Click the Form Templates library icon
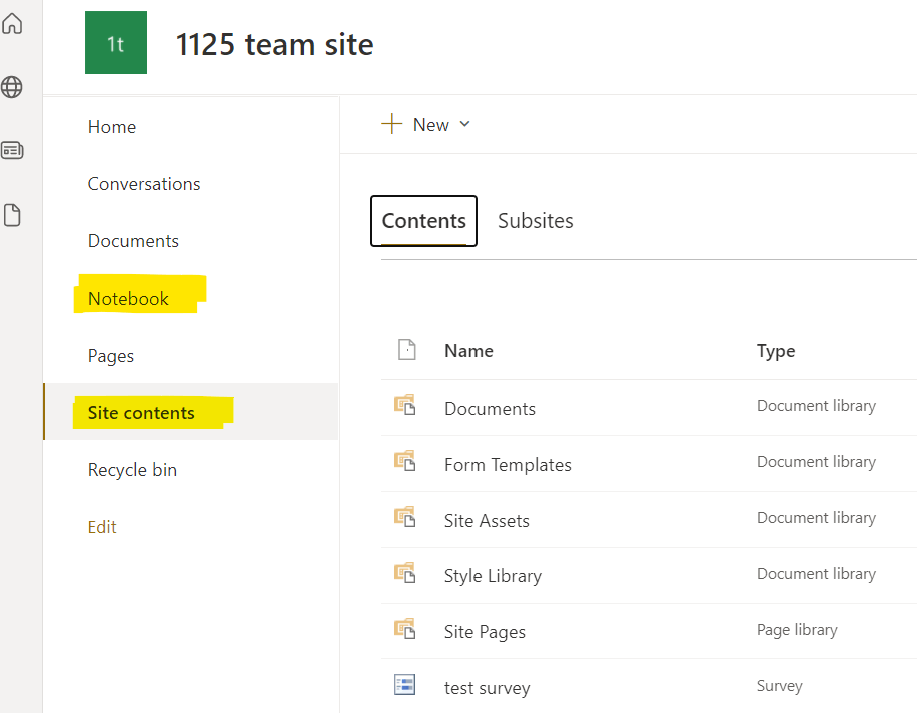The image size is (917, 713). click(x=405, y=461)
